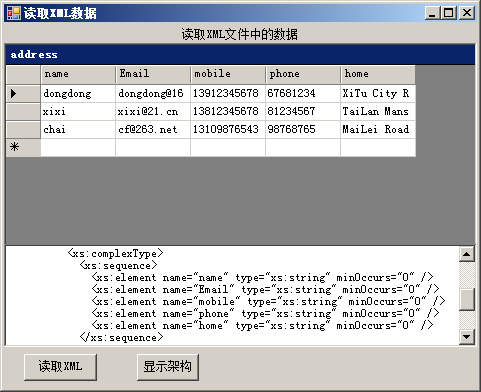
Task: Select the xixi row header
Action: tap(23, 111)
